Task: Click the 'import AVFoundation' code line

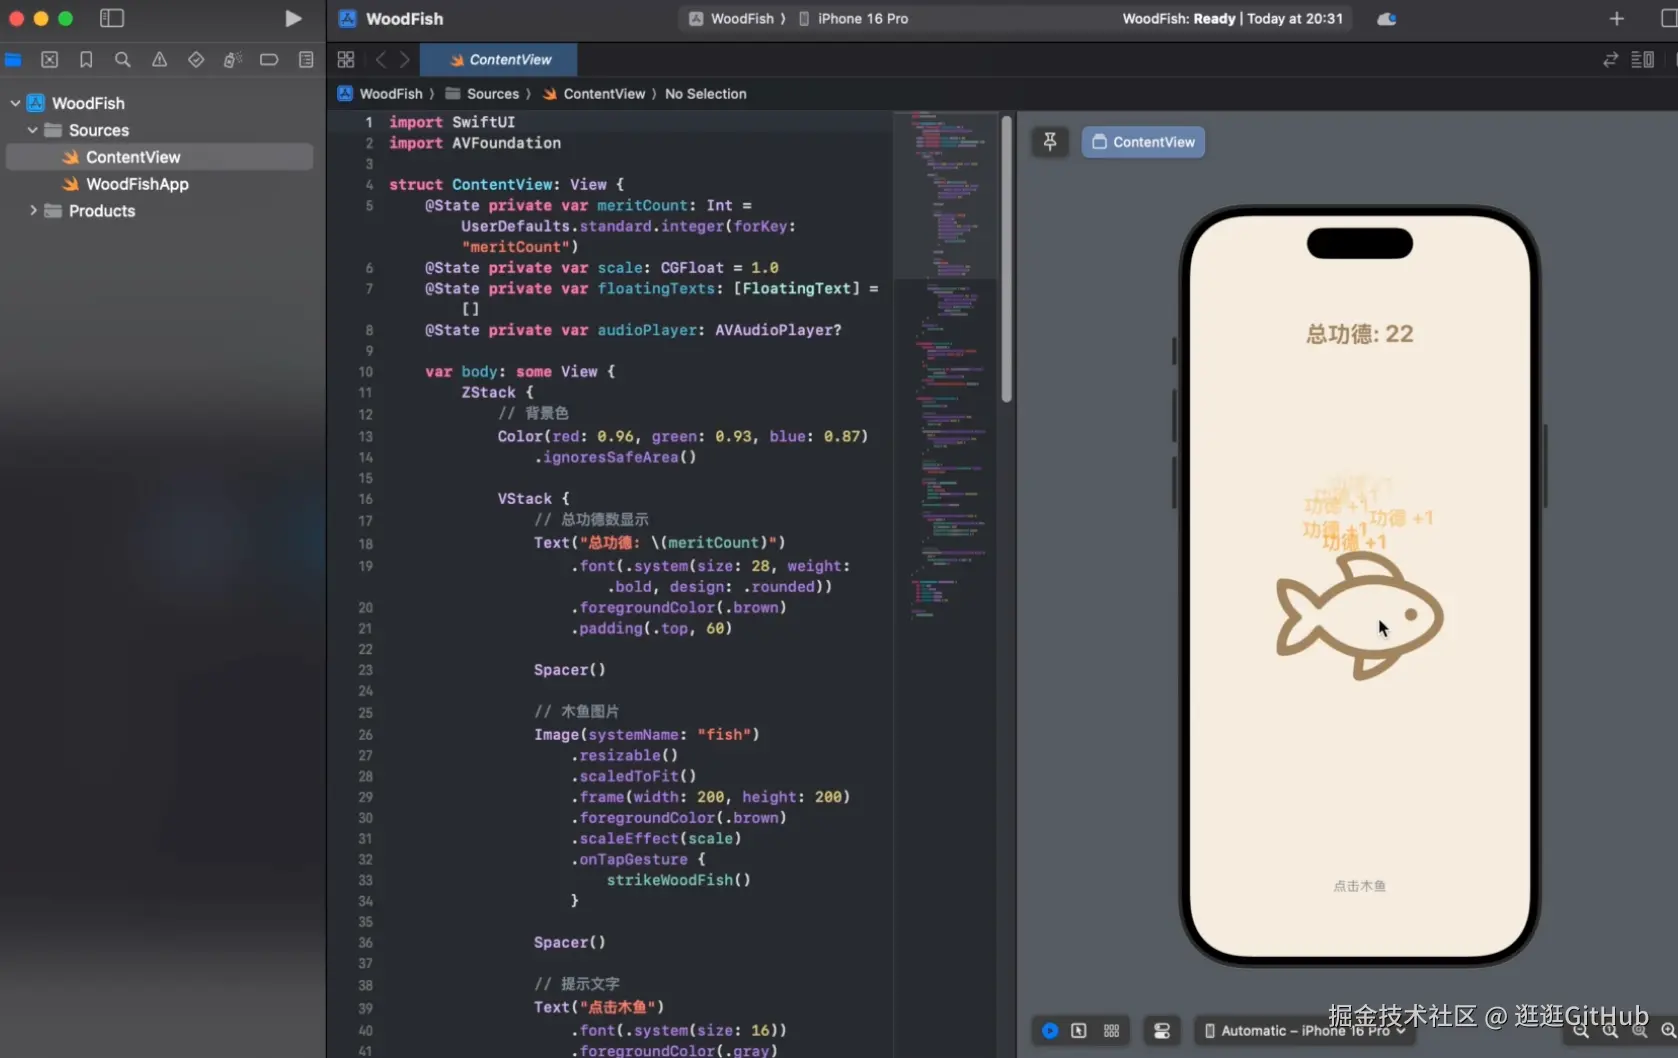Action: tap(475, 143)
